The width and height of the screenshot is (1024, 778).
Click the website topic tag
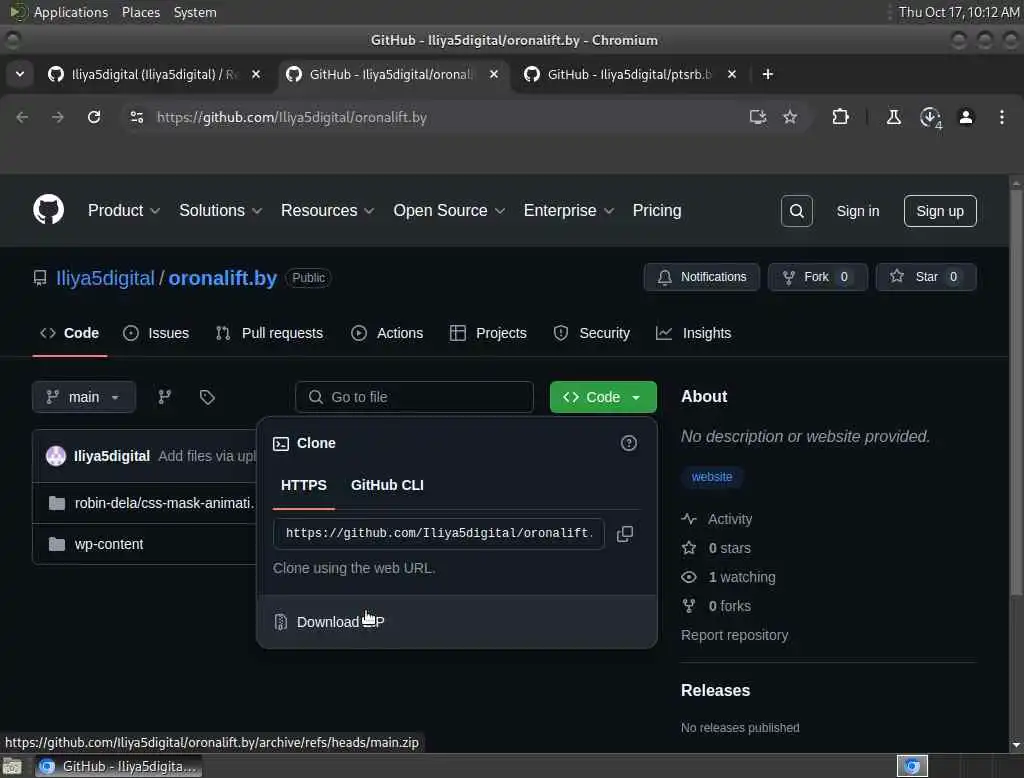coord(712,477)
